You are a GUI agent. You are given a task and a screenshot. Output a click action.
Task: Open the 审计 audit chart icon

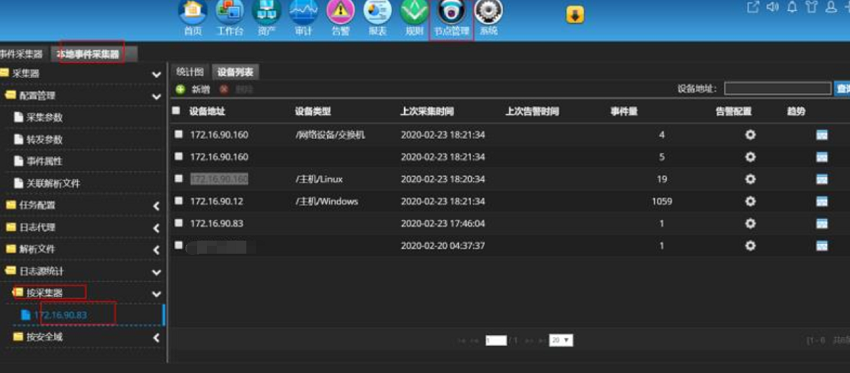304,12
